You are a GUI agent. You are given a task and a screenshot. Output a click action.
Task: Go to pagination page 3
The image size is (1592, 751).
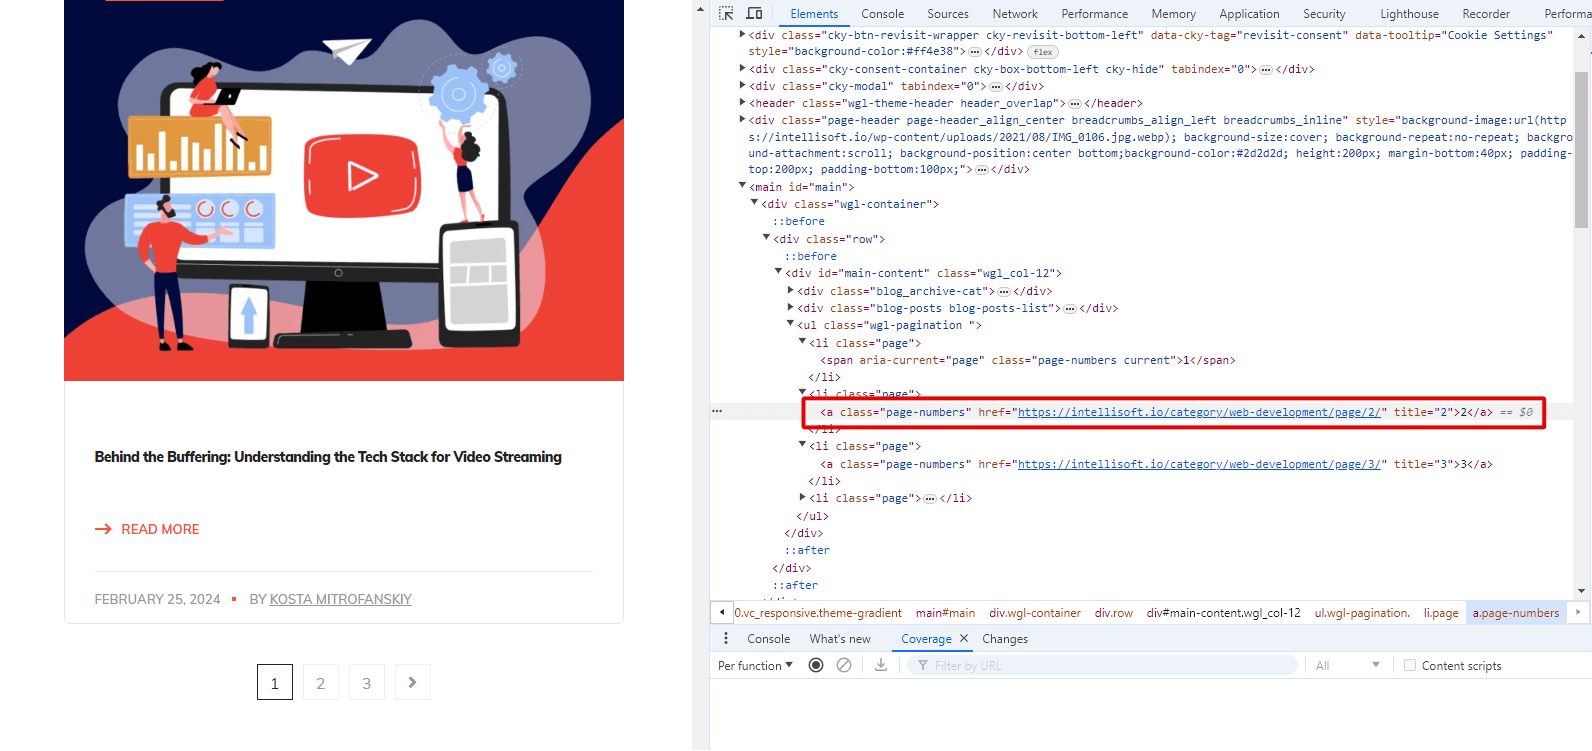click(367, 682)
